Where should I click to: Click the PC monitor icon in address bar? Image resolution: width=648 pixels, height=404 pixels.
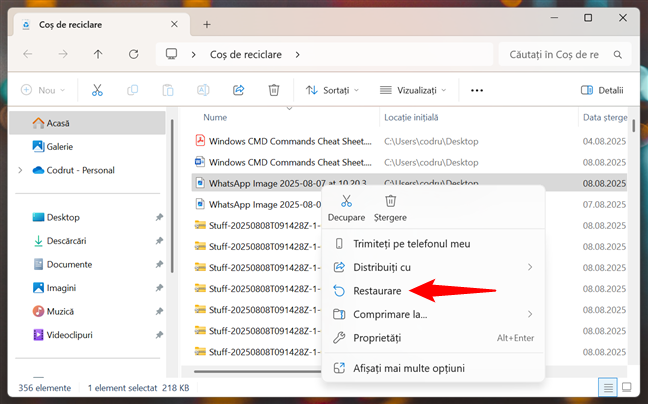[x=172, y=54]
